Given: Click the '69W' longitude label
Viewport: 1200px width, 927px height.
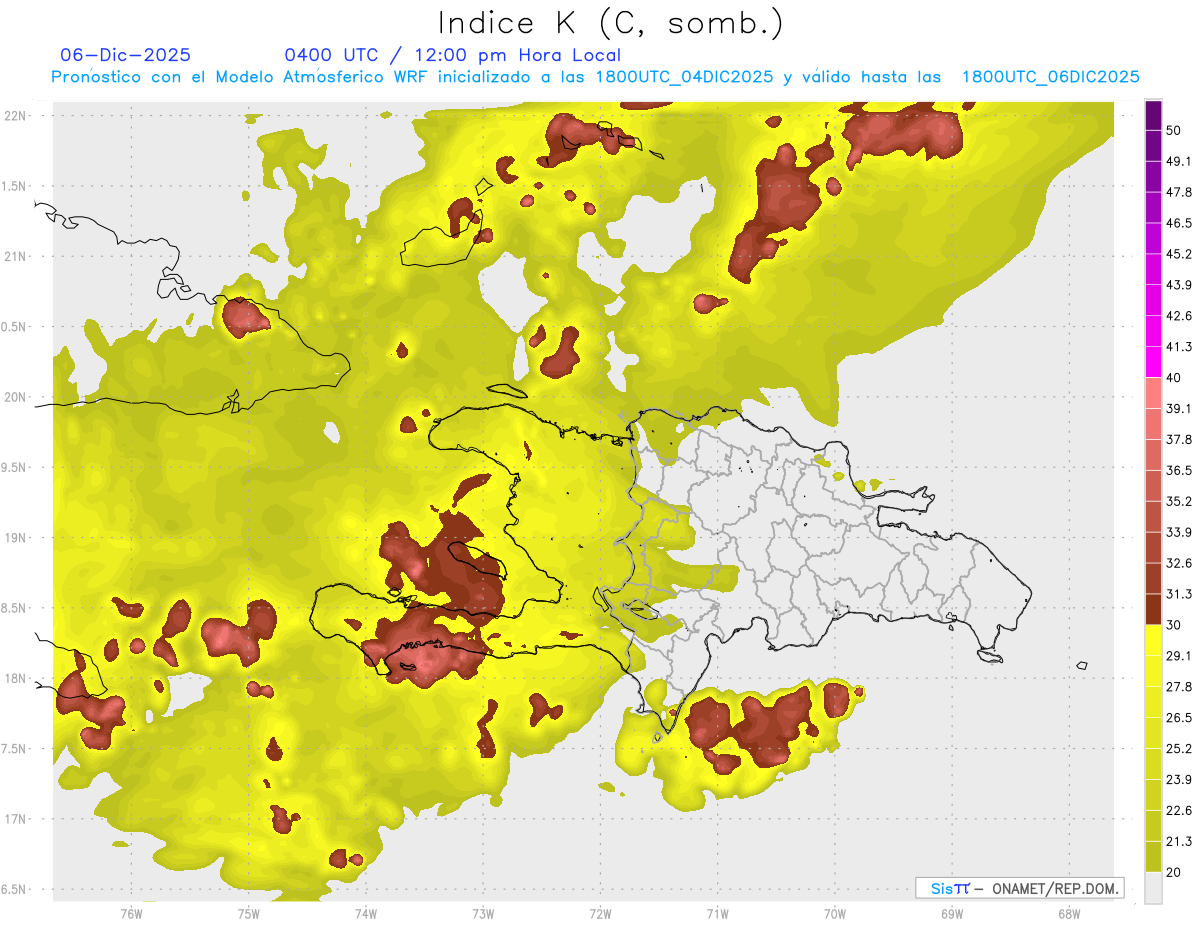Looking at the screenshot, I should [952, 913].
